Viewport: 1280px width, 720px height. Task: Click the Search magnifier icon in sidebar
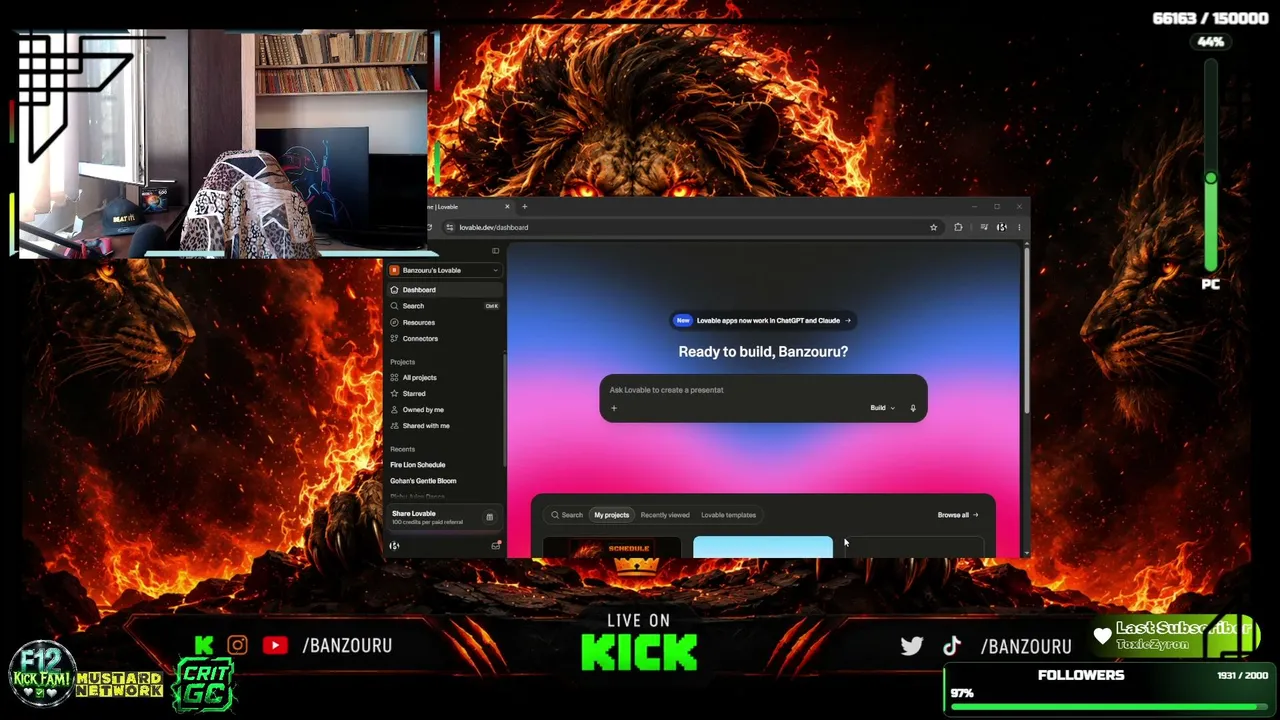tap(394, 306)
